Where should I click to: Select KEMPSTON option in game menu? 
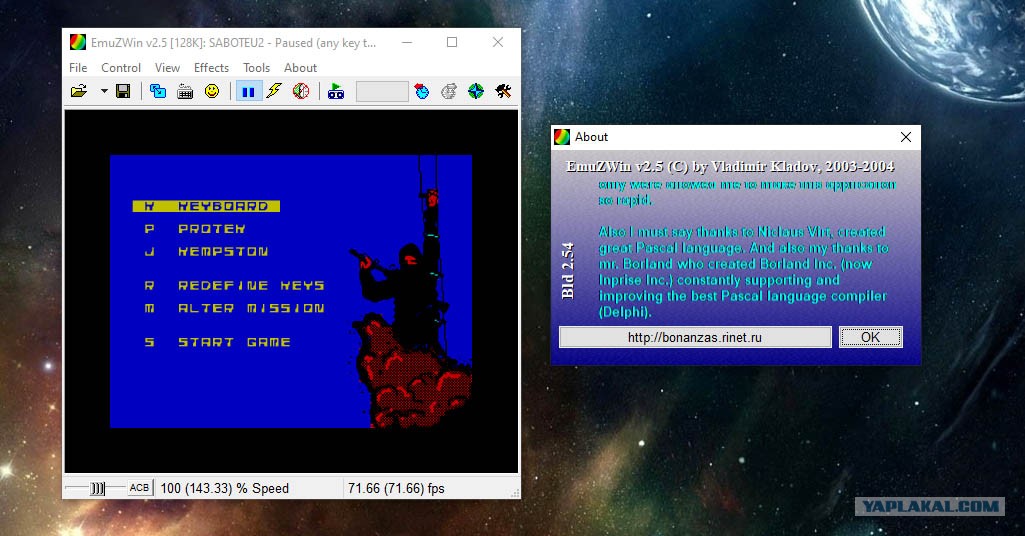(x=207, y=252)
